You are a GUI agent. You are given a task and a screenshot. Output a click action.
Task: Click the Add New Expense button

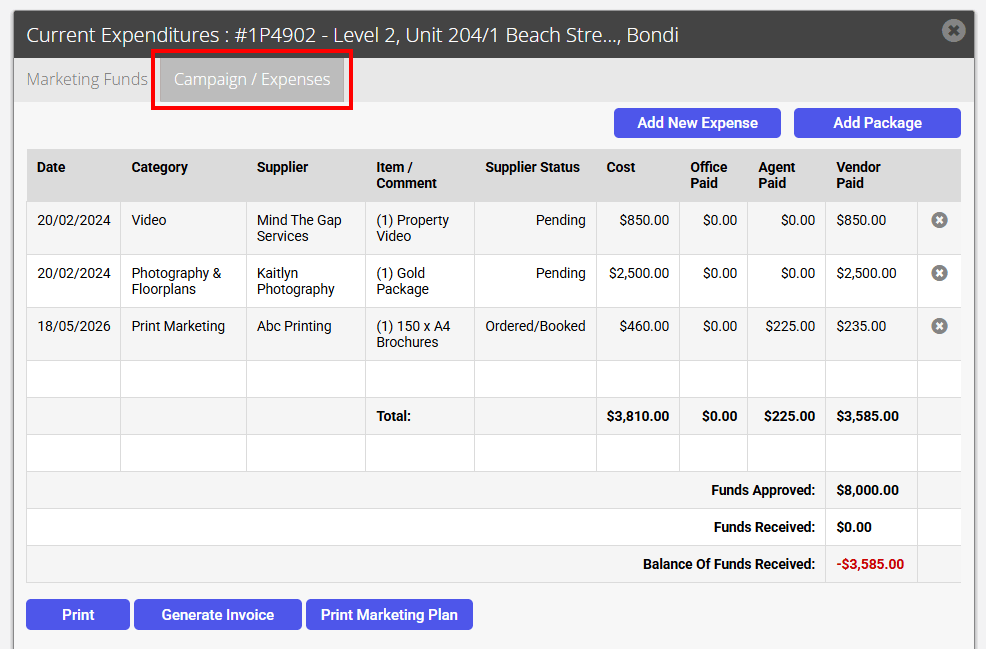click(697, 123)
